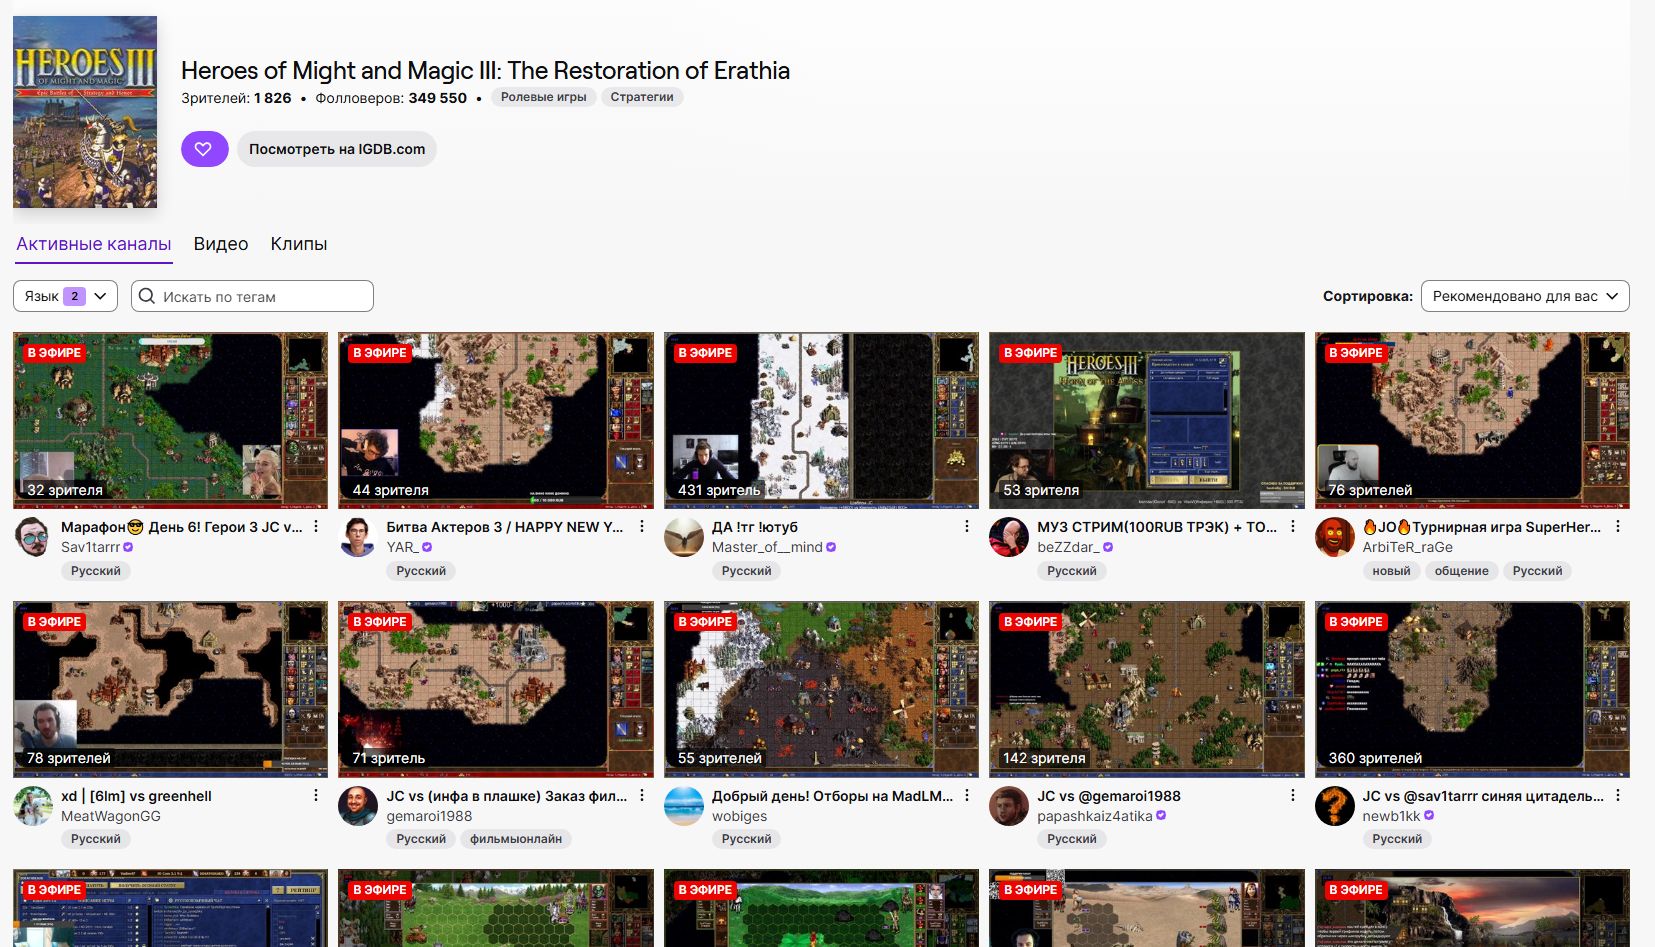The width and height of the screenshot is (1655, 947).
Task: Click wobiges channel avatar
Action: tap(684, 806)
